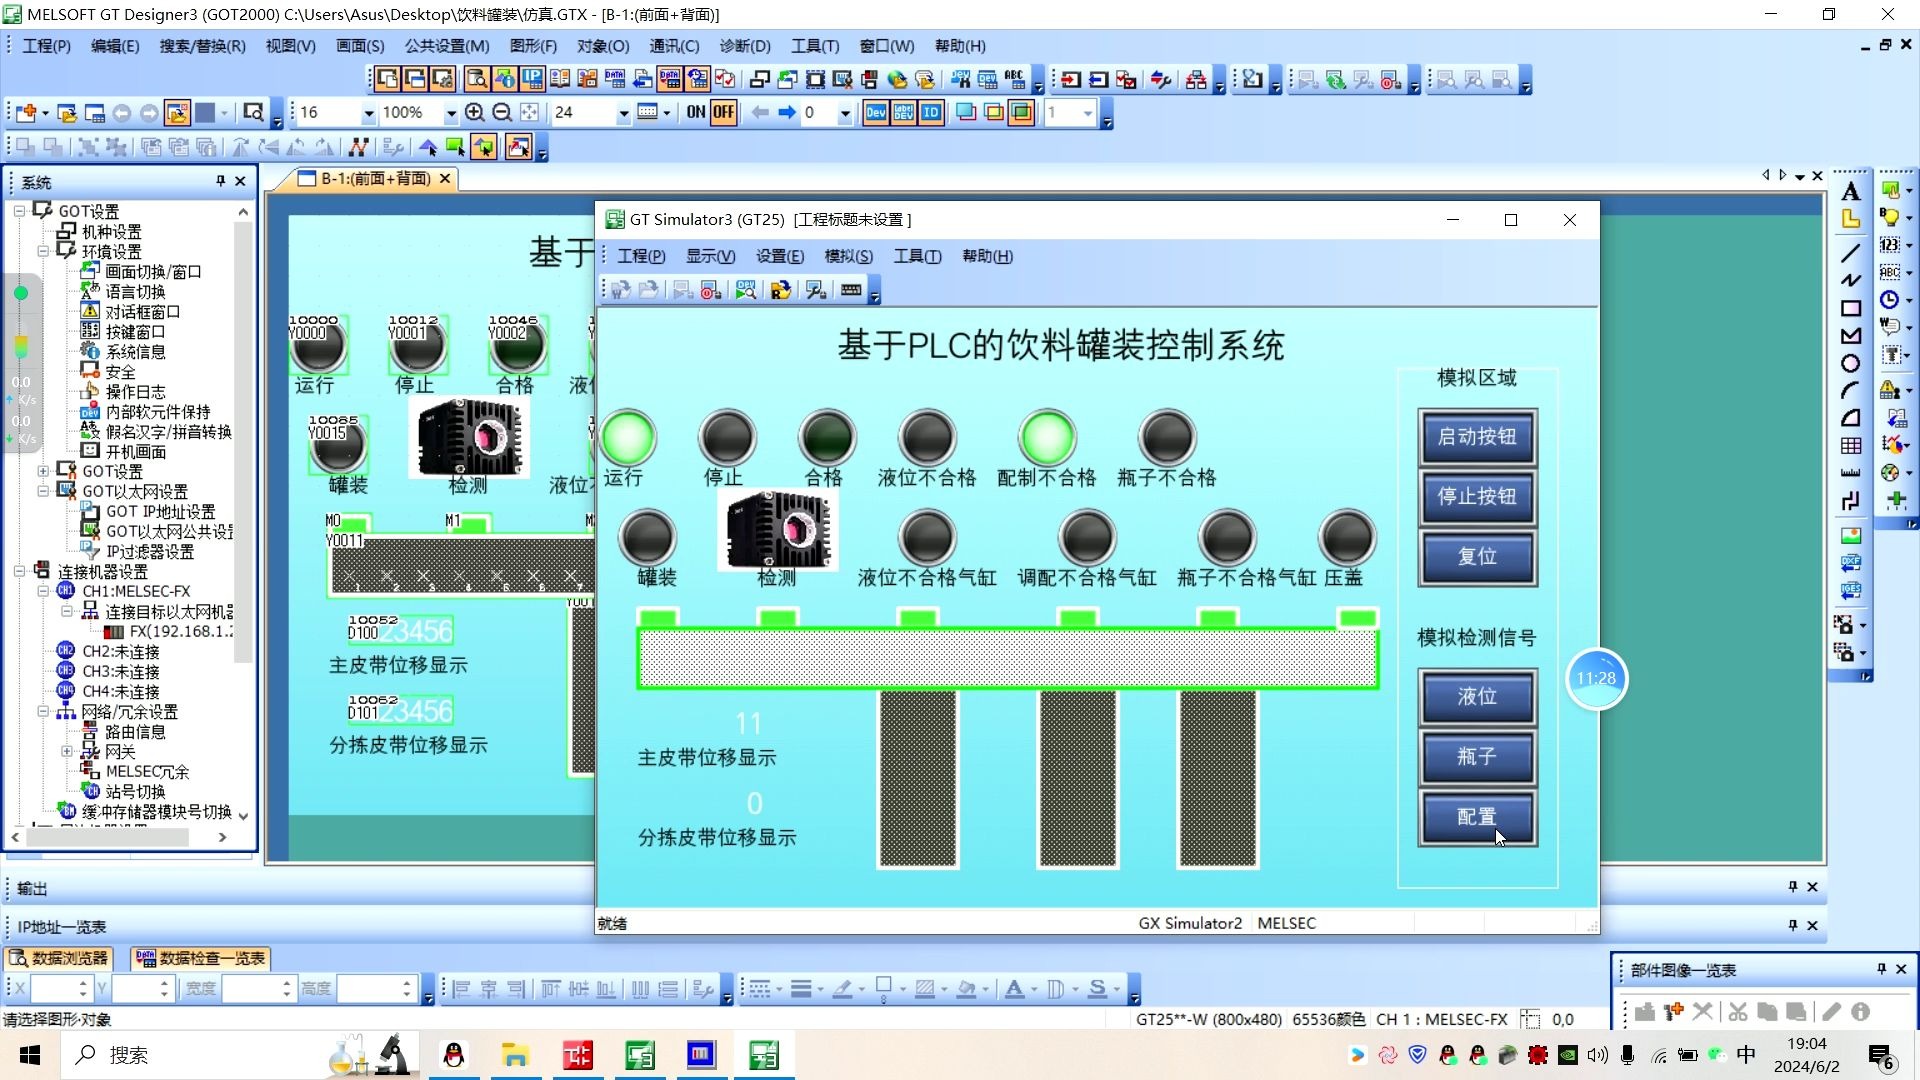Expand the GOT设置 sub-node in tree

[43, 471]
